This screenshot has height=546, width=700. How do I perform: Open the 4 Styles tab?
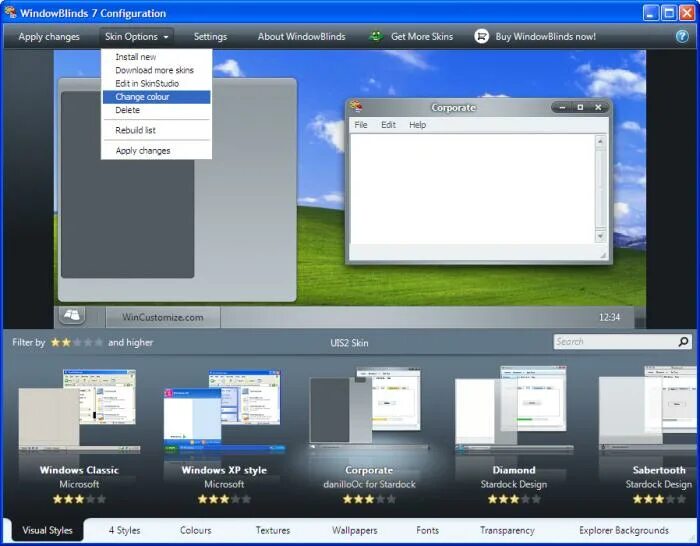pos(125,530)
